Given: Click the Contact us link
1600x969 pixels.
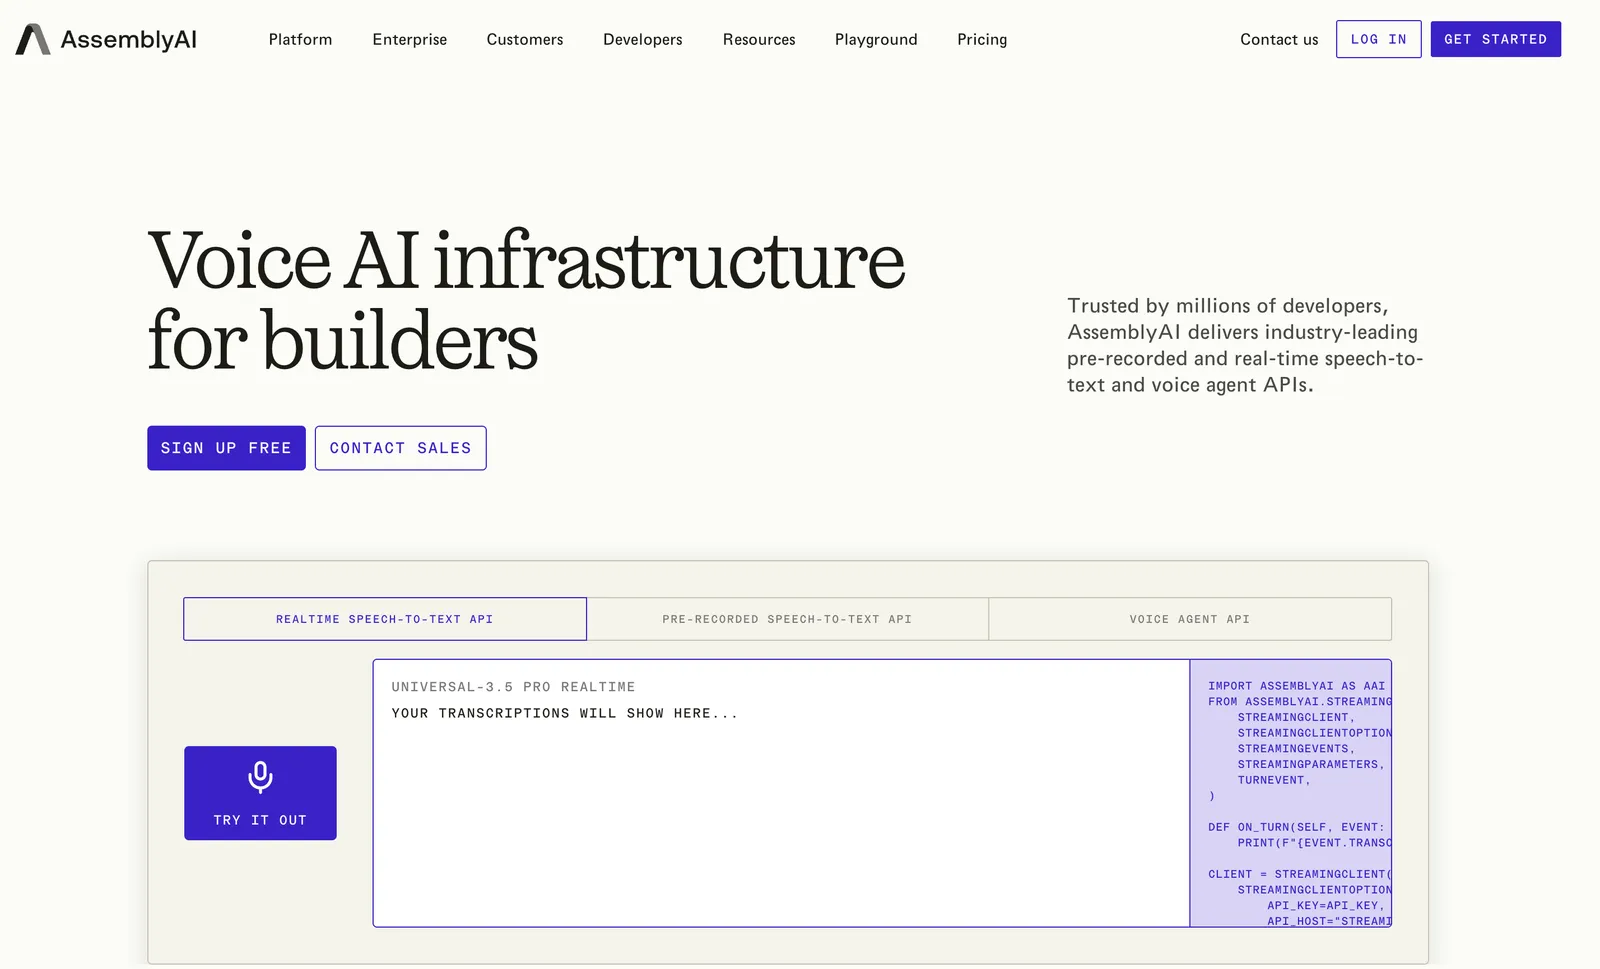Looking at the screenshot, I should click(x=1279, y=39).
